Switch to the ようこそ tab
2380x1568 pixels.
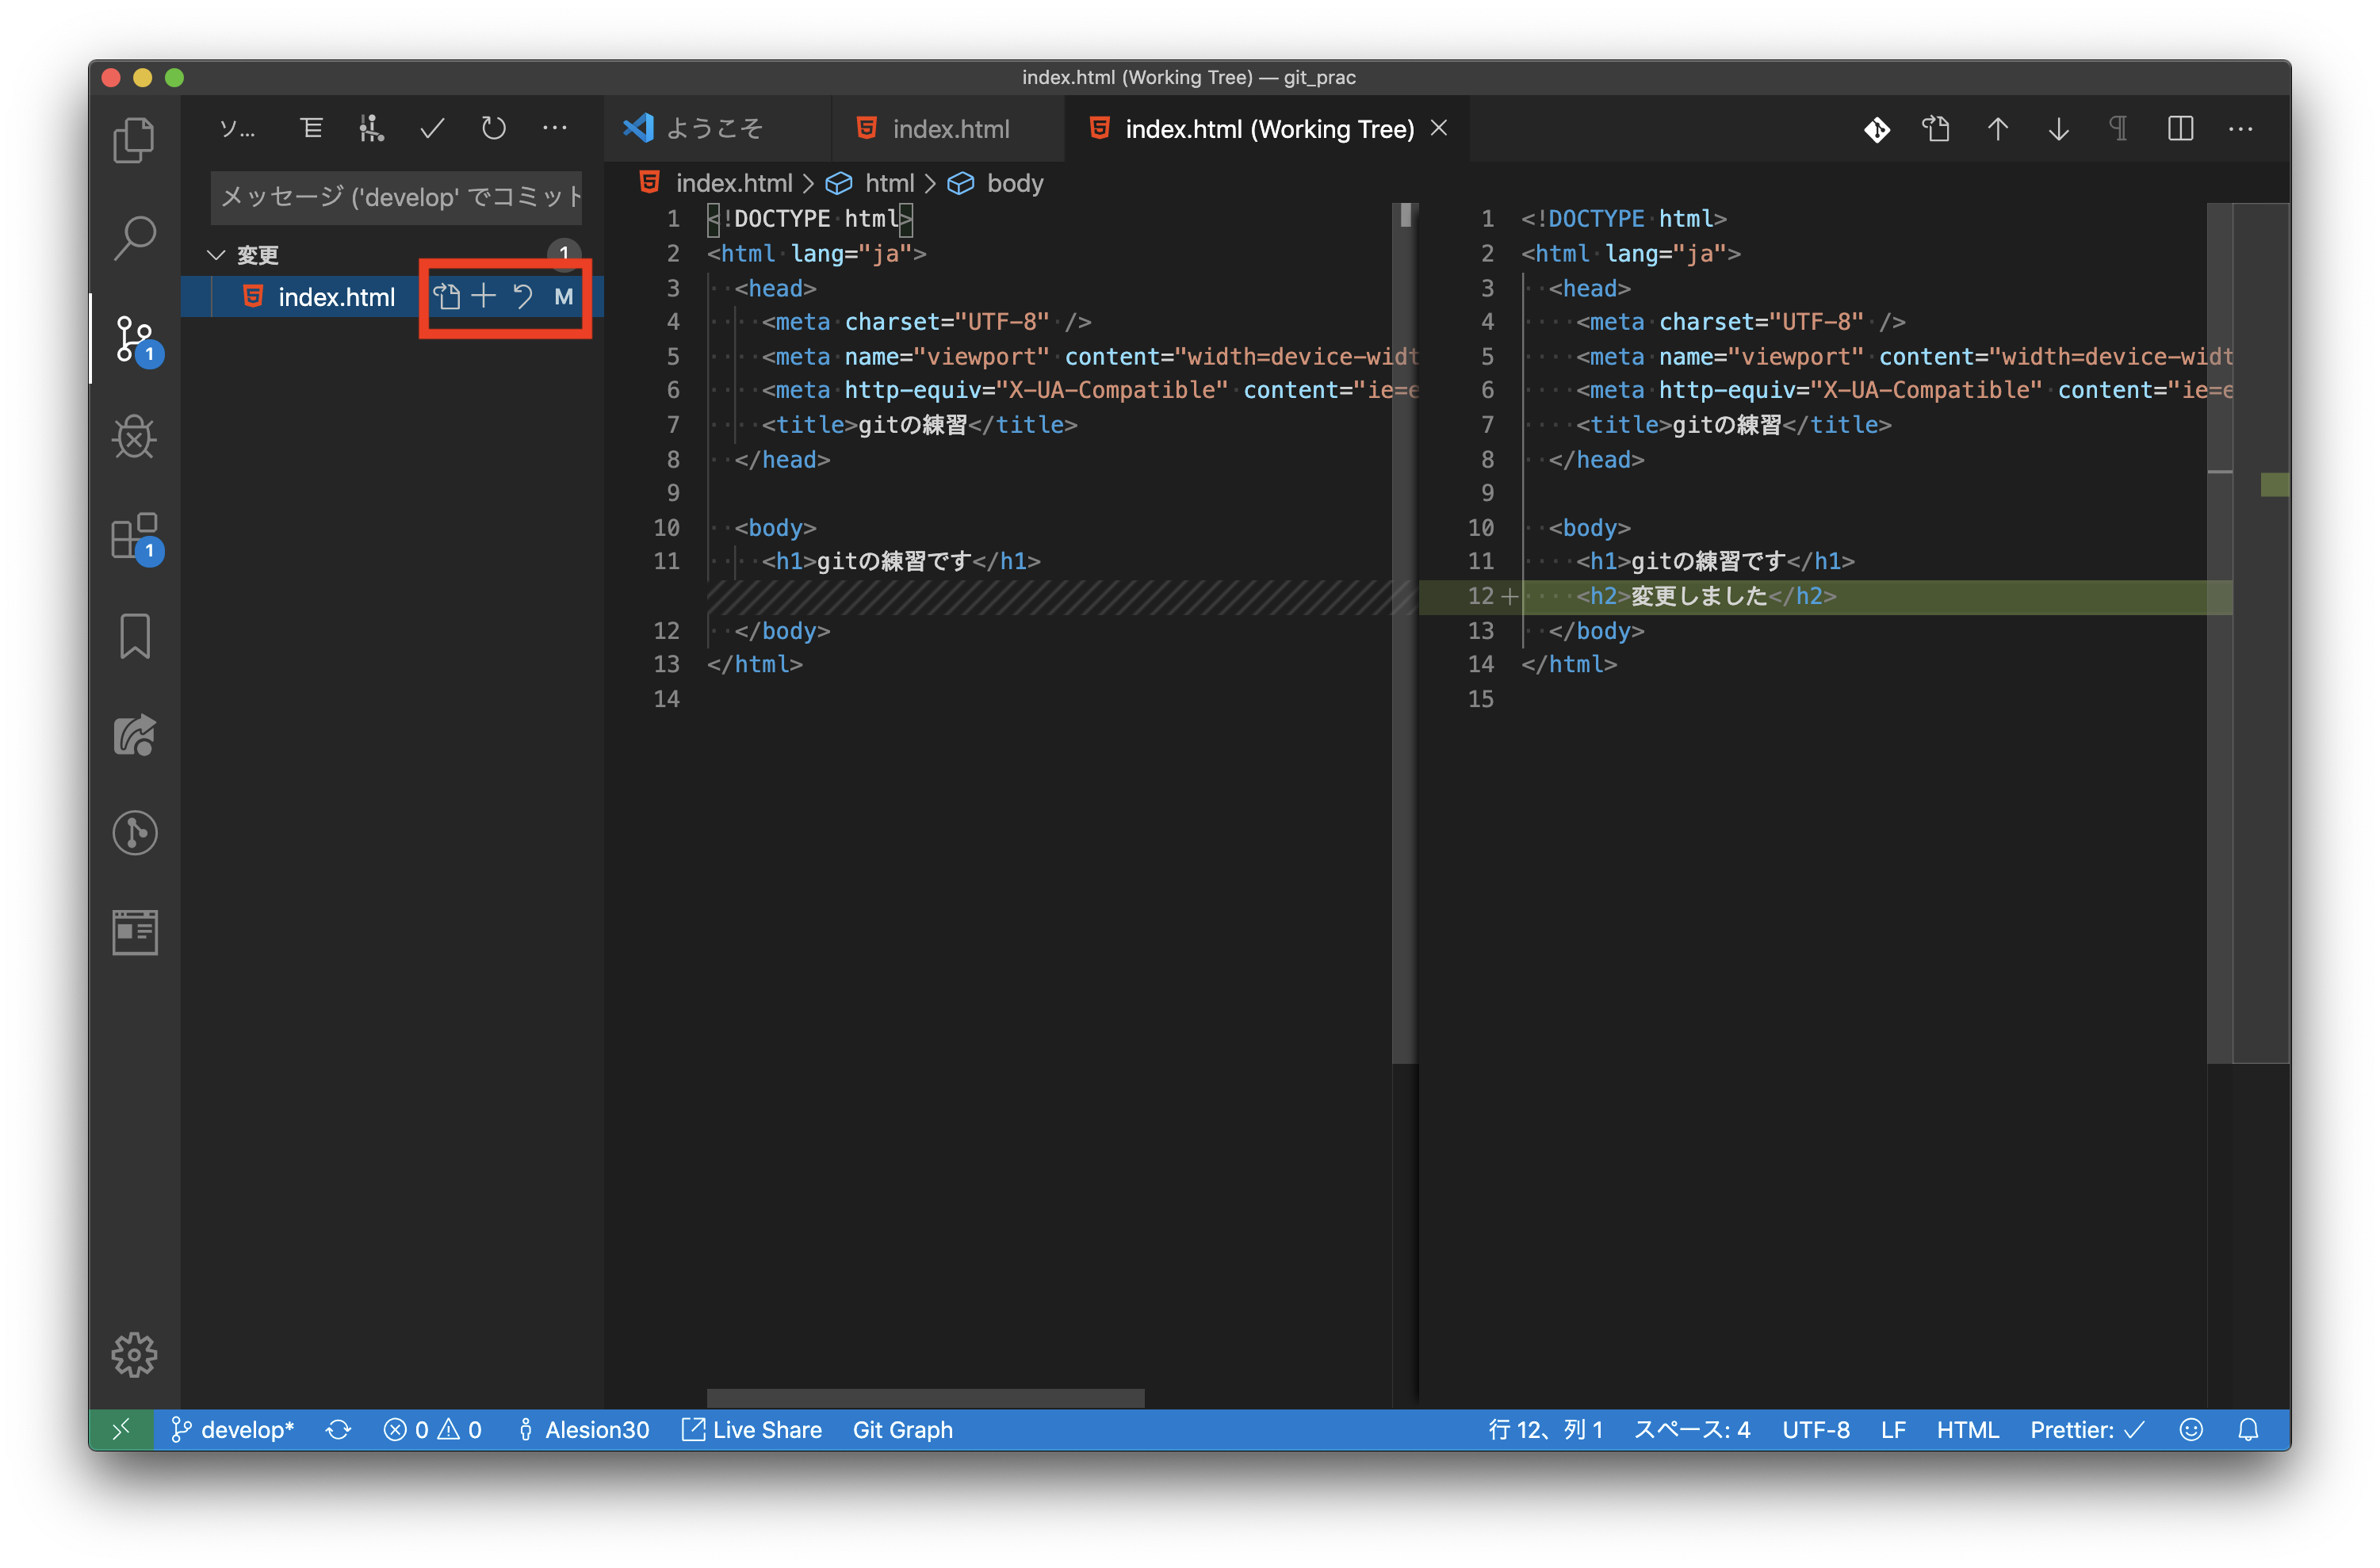714,129
